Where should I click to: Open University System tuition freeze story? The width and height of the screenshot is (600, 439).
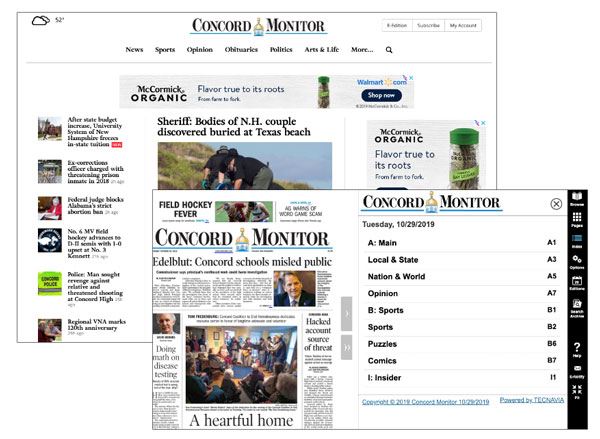95,132
